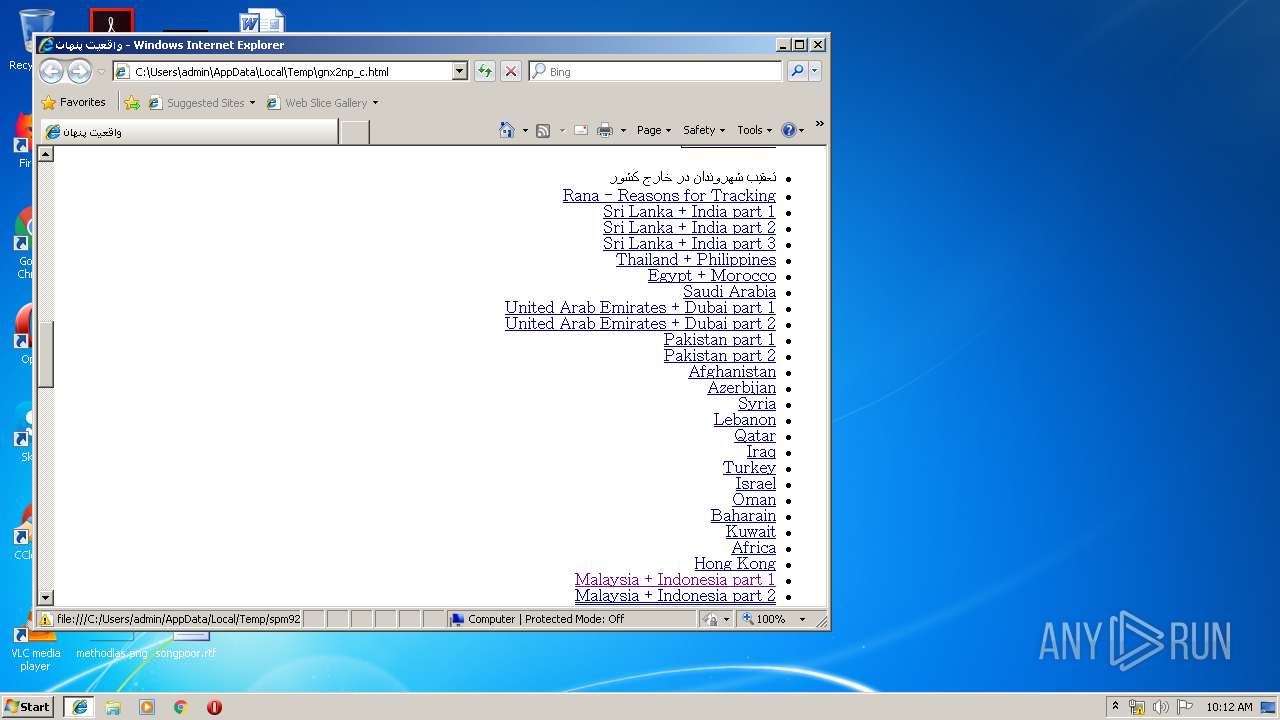Open the Afghanistan link
The image size is (1280, 720).
pyautogui.click(x=732, y=371)
